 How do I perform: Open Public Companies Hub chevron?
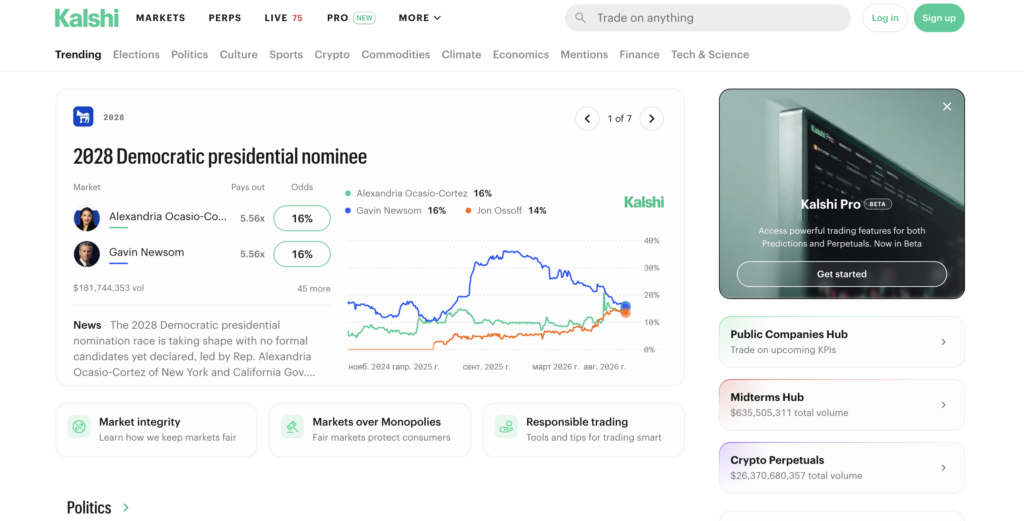[x=944, y=342]
